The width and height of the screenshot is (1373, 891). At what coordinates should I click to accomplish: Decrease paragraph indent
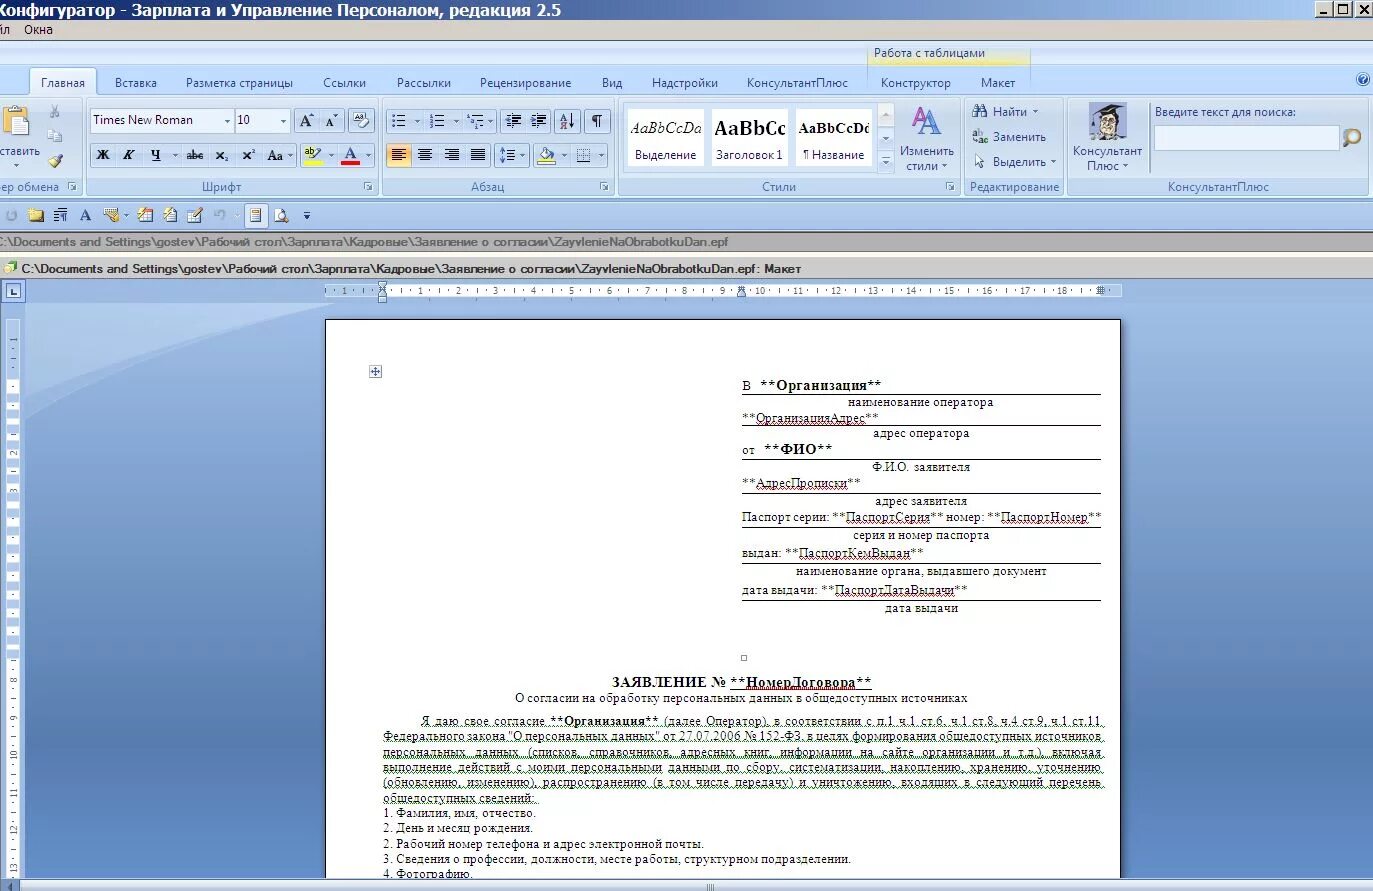[514, 121]
